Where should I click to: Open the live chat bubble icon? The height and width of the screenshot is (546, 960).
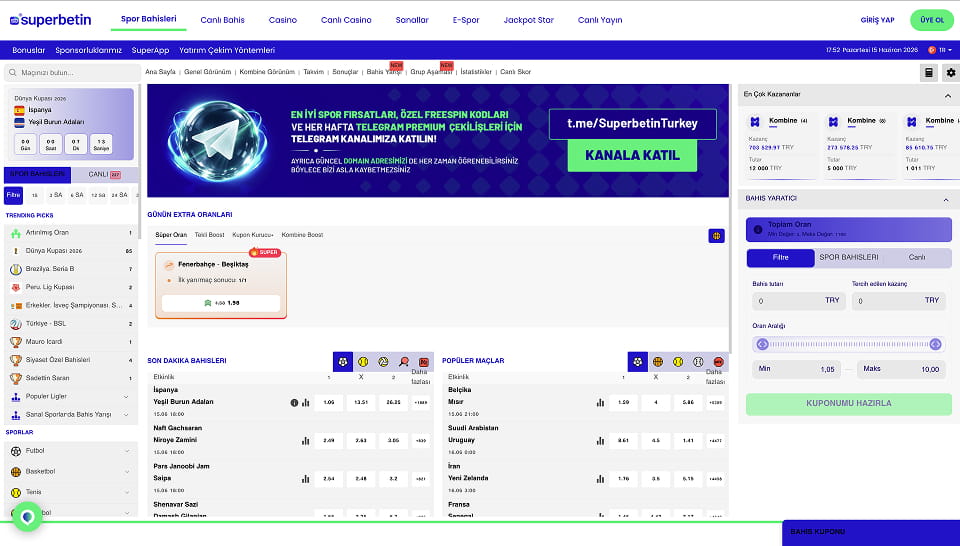click(27, 517)
